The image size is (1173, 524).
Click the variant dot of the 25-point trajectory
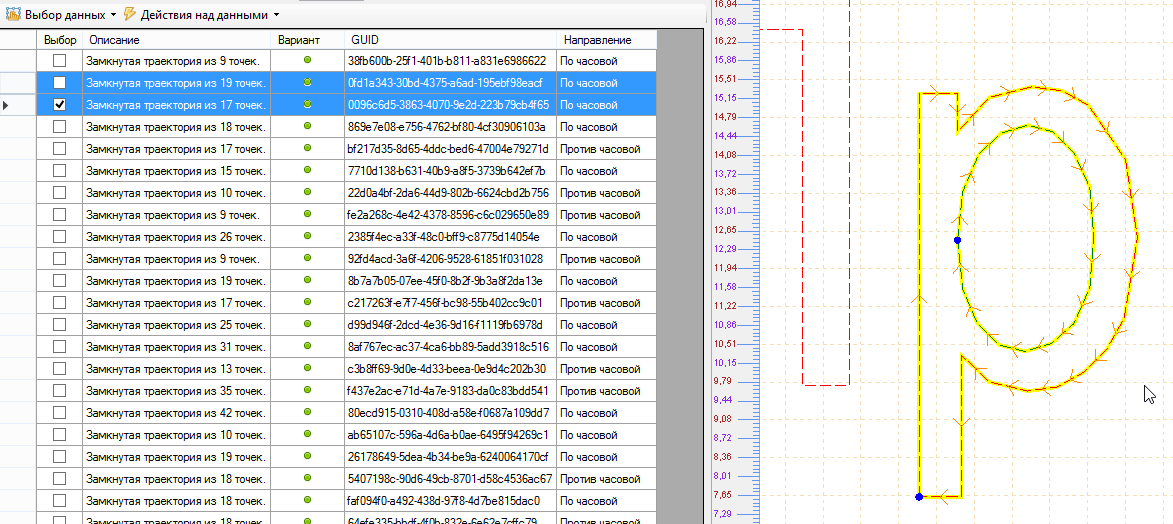tap(307, 324)
